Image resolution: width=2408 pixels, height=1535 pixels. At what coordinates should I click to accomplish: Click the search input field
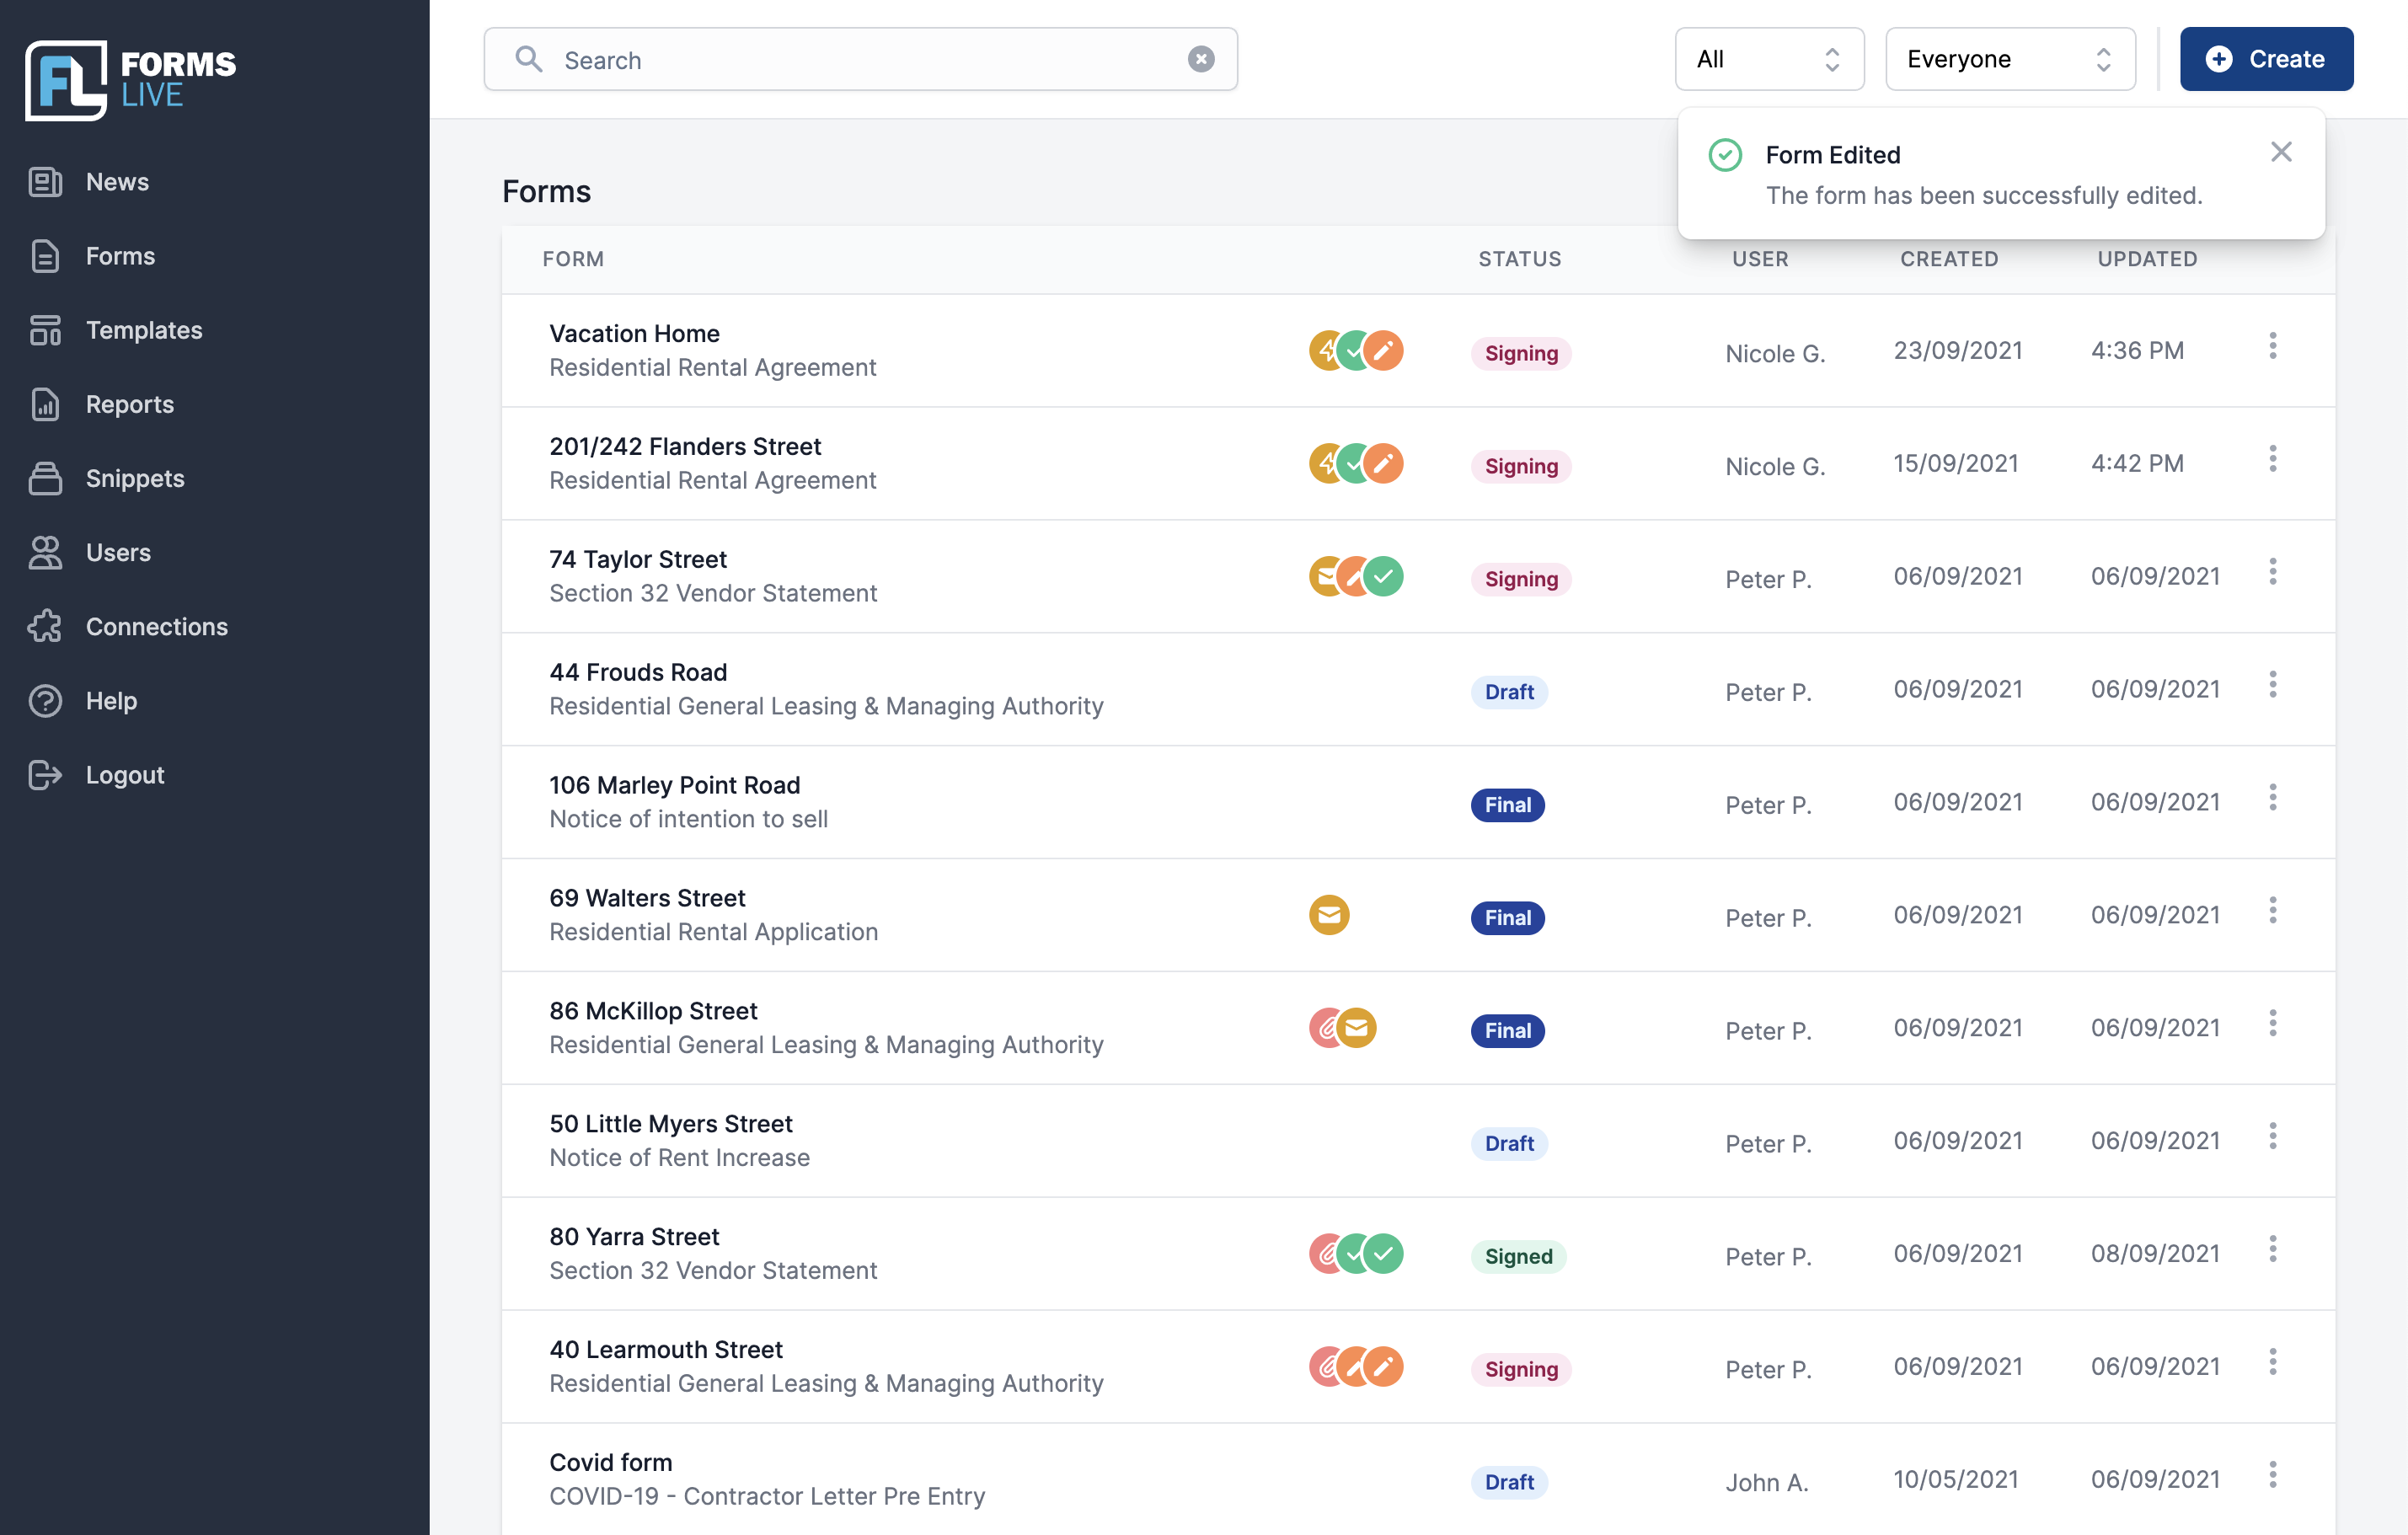point(859,58)
